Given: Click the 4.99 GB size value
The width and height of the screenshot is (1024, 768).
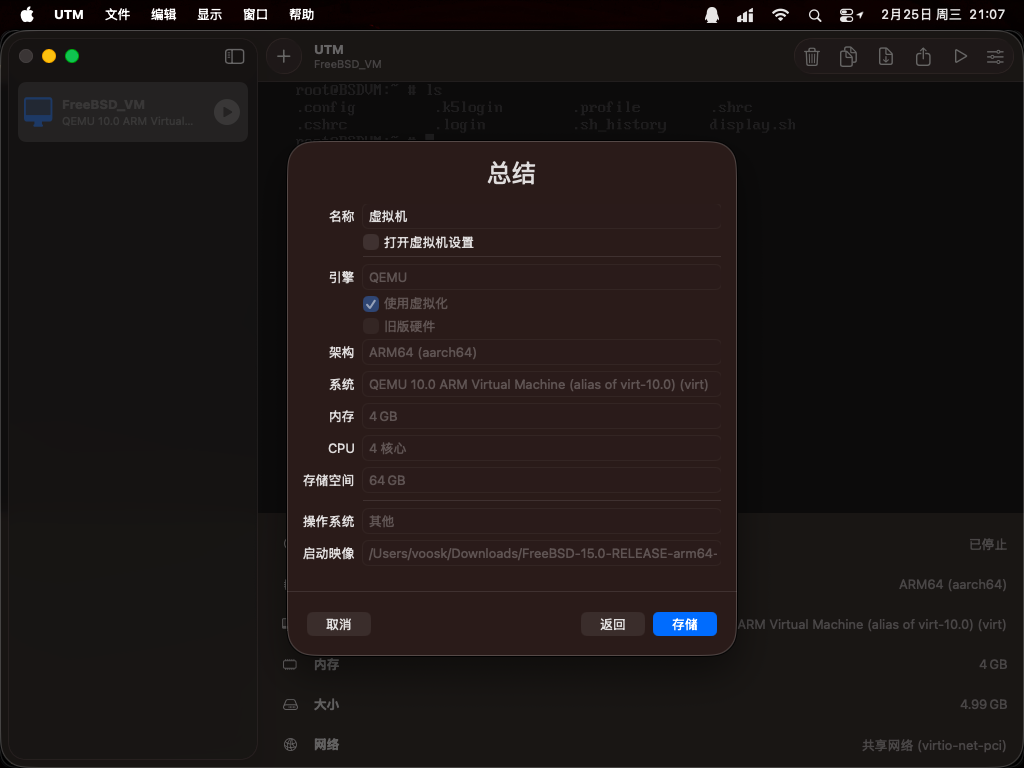Looking at the screenshot, I should [984, 705].
